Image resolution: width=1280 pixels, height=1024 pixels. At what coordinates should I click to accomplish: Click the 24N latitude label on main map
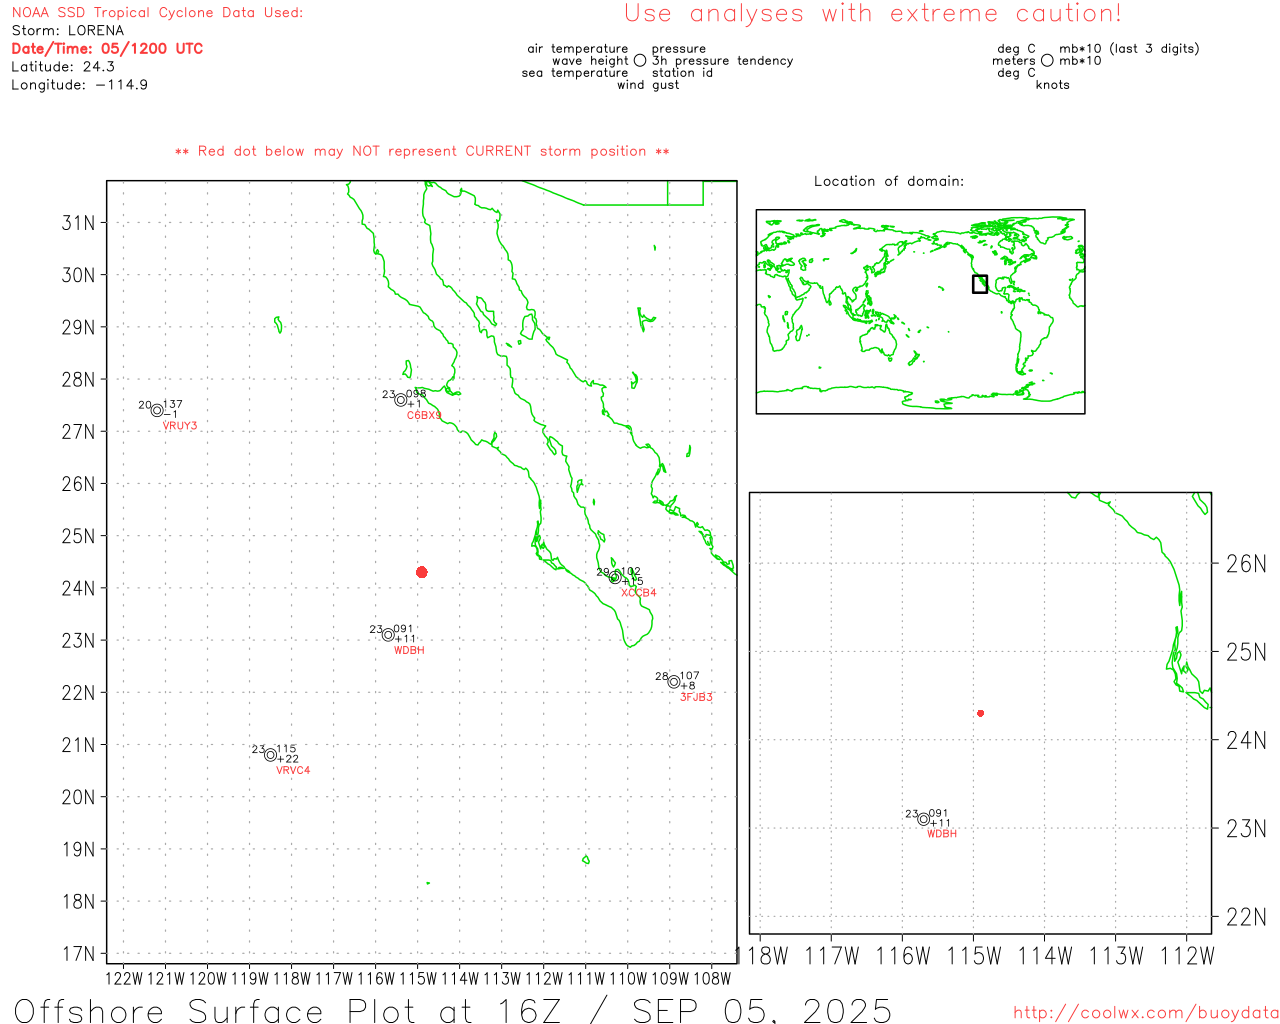coord(79,588)
